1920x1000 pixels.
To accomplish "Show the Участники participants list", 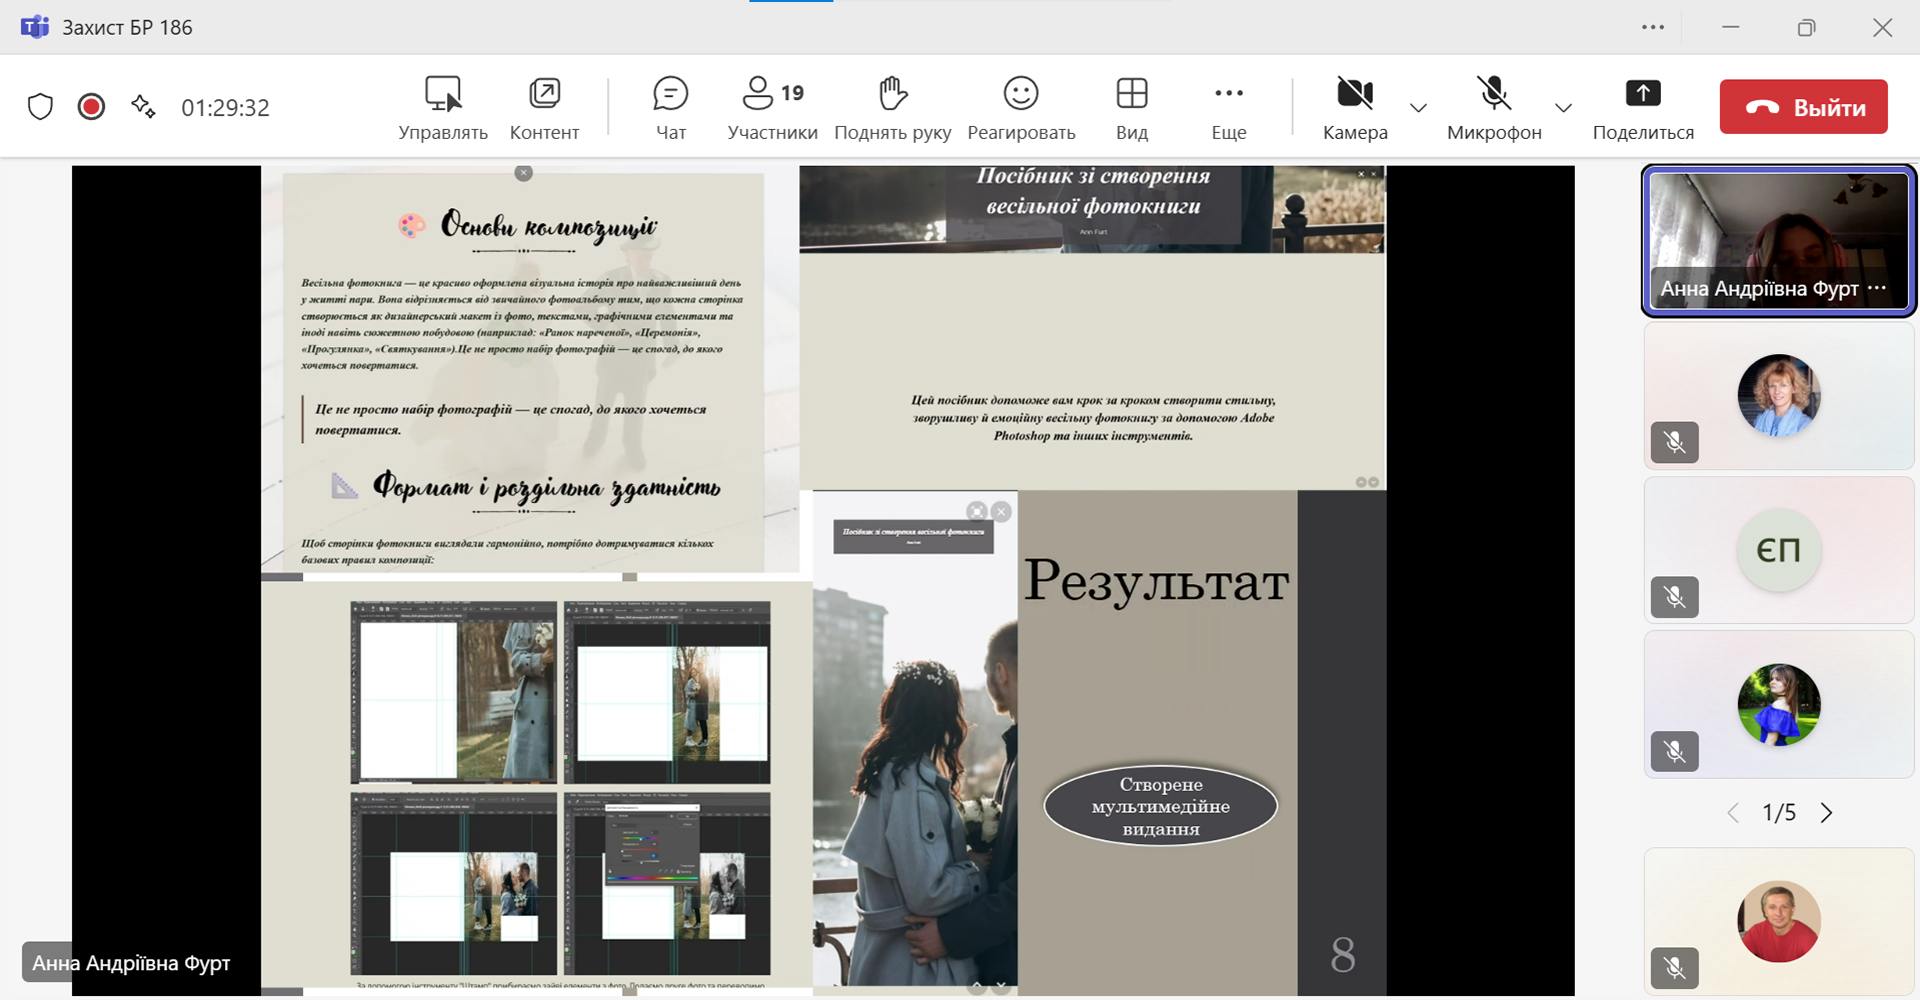I will click(772, 107).
